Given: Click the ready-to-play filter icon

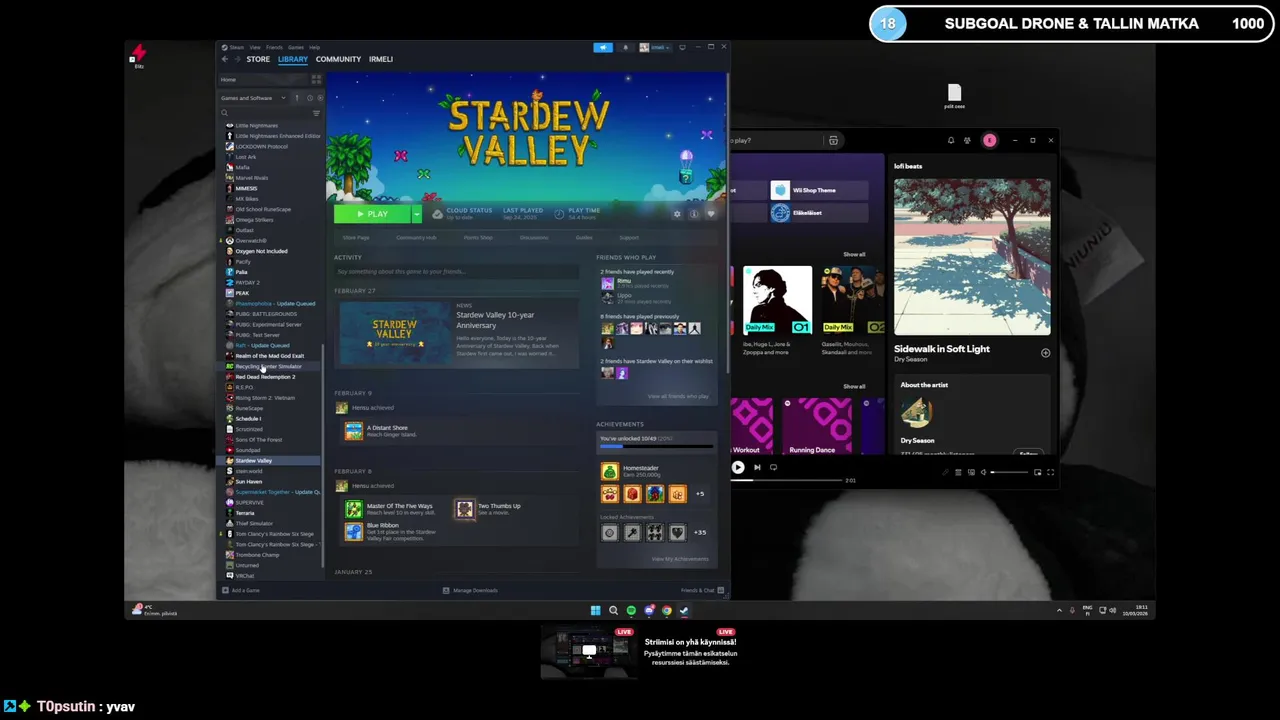Looking at the screenshot, I should point(319,98).
